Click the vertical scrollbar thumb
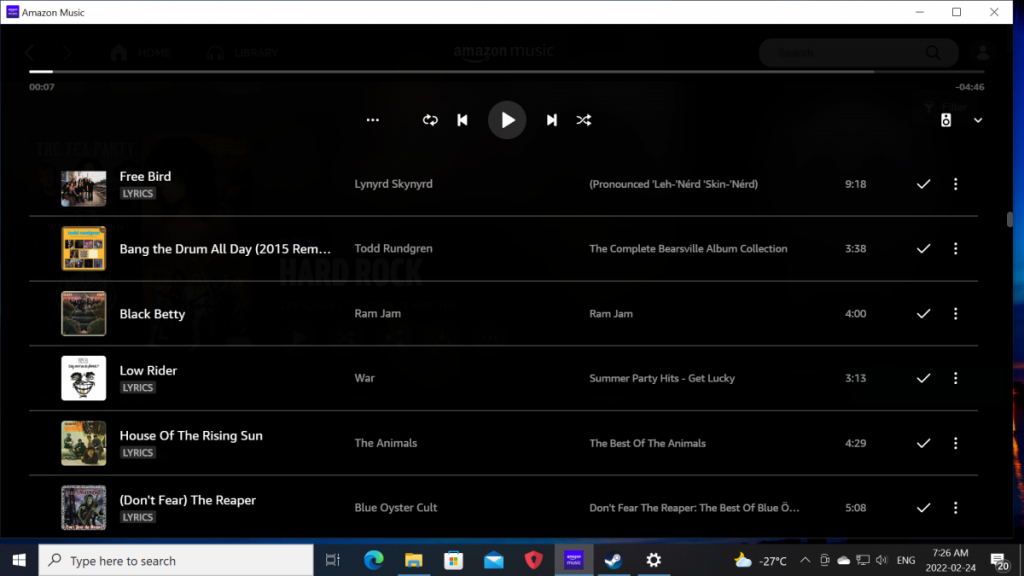This screenshot has width=1024, height=576. (1010, 219)
